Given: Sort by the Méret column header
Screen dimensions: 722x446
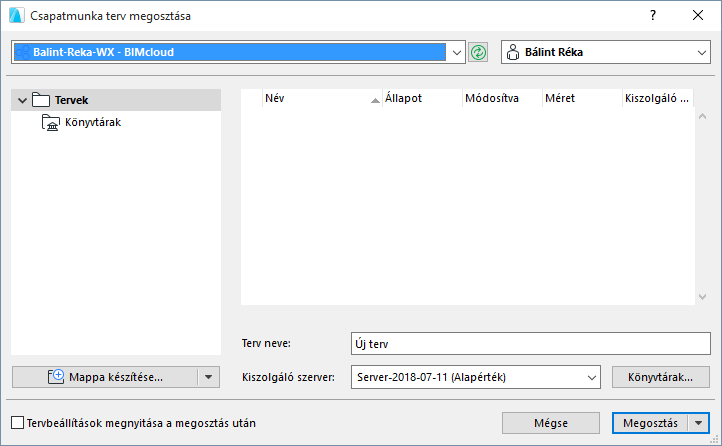Looking at the screenshot, I should click(x=582, y=98).
